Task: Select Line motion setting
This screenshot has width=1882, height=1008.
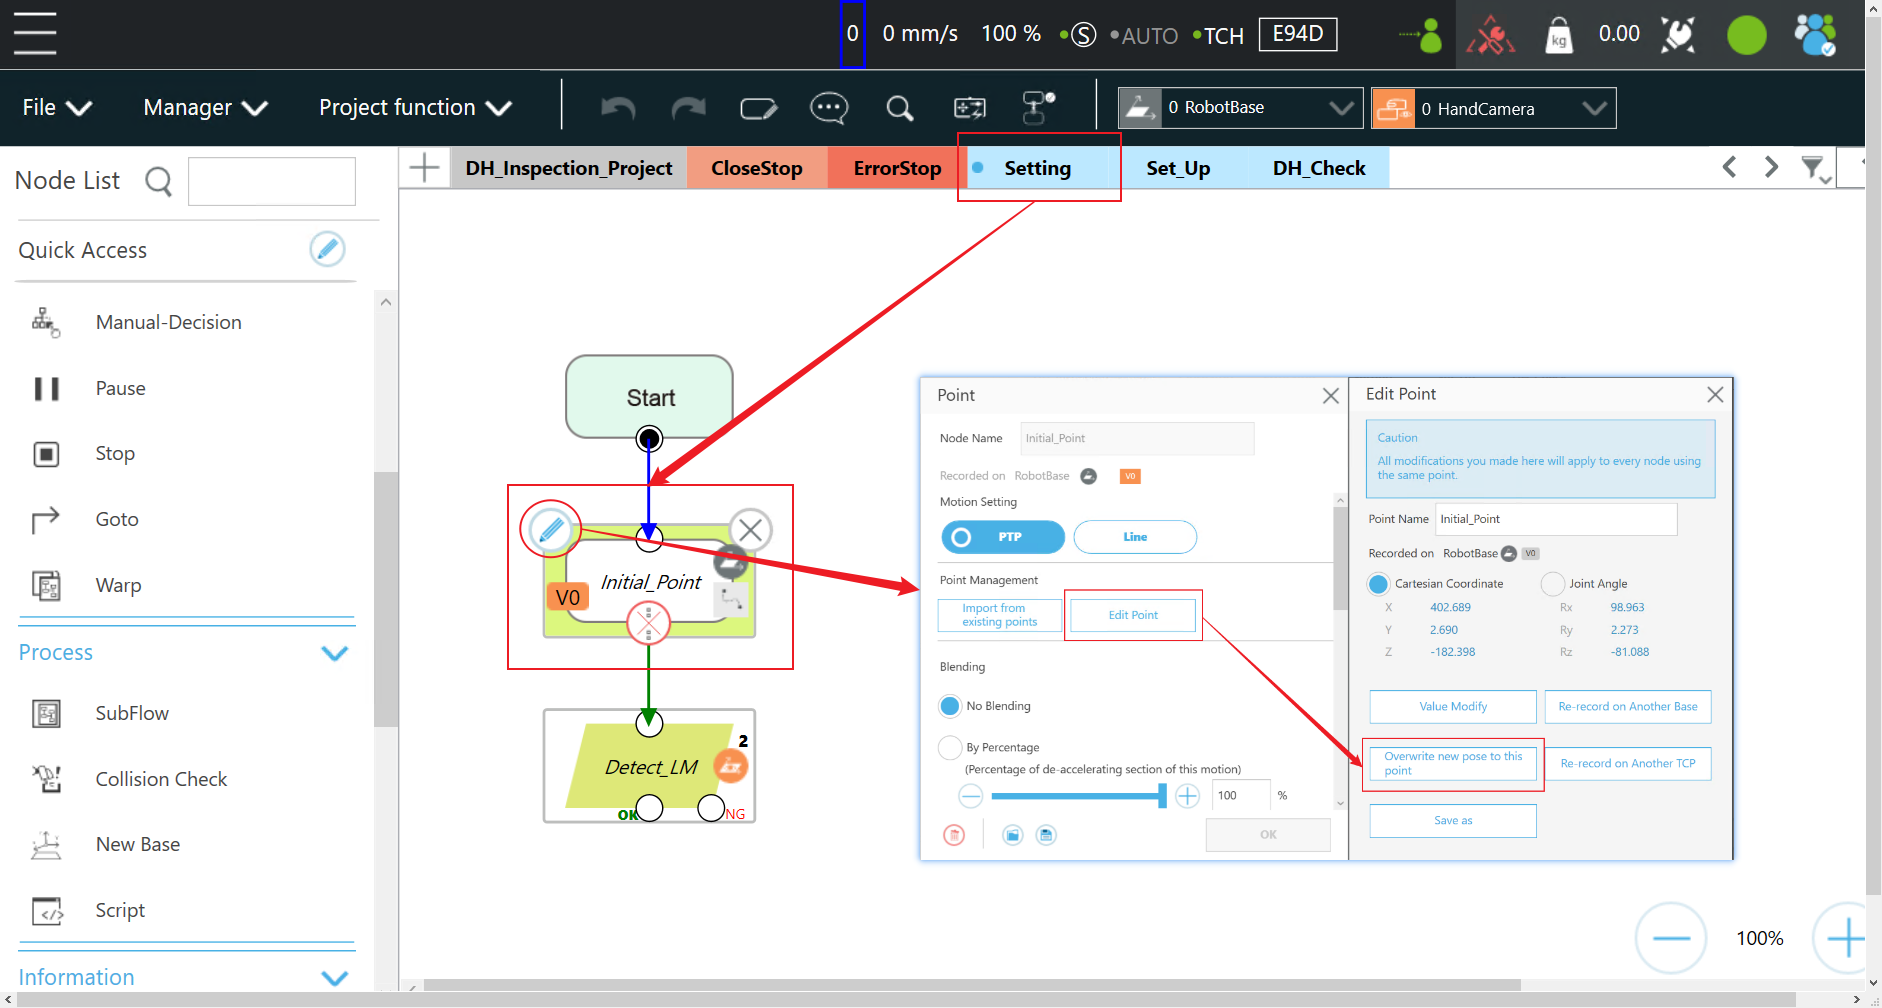Action: [x=1135, y=537]
